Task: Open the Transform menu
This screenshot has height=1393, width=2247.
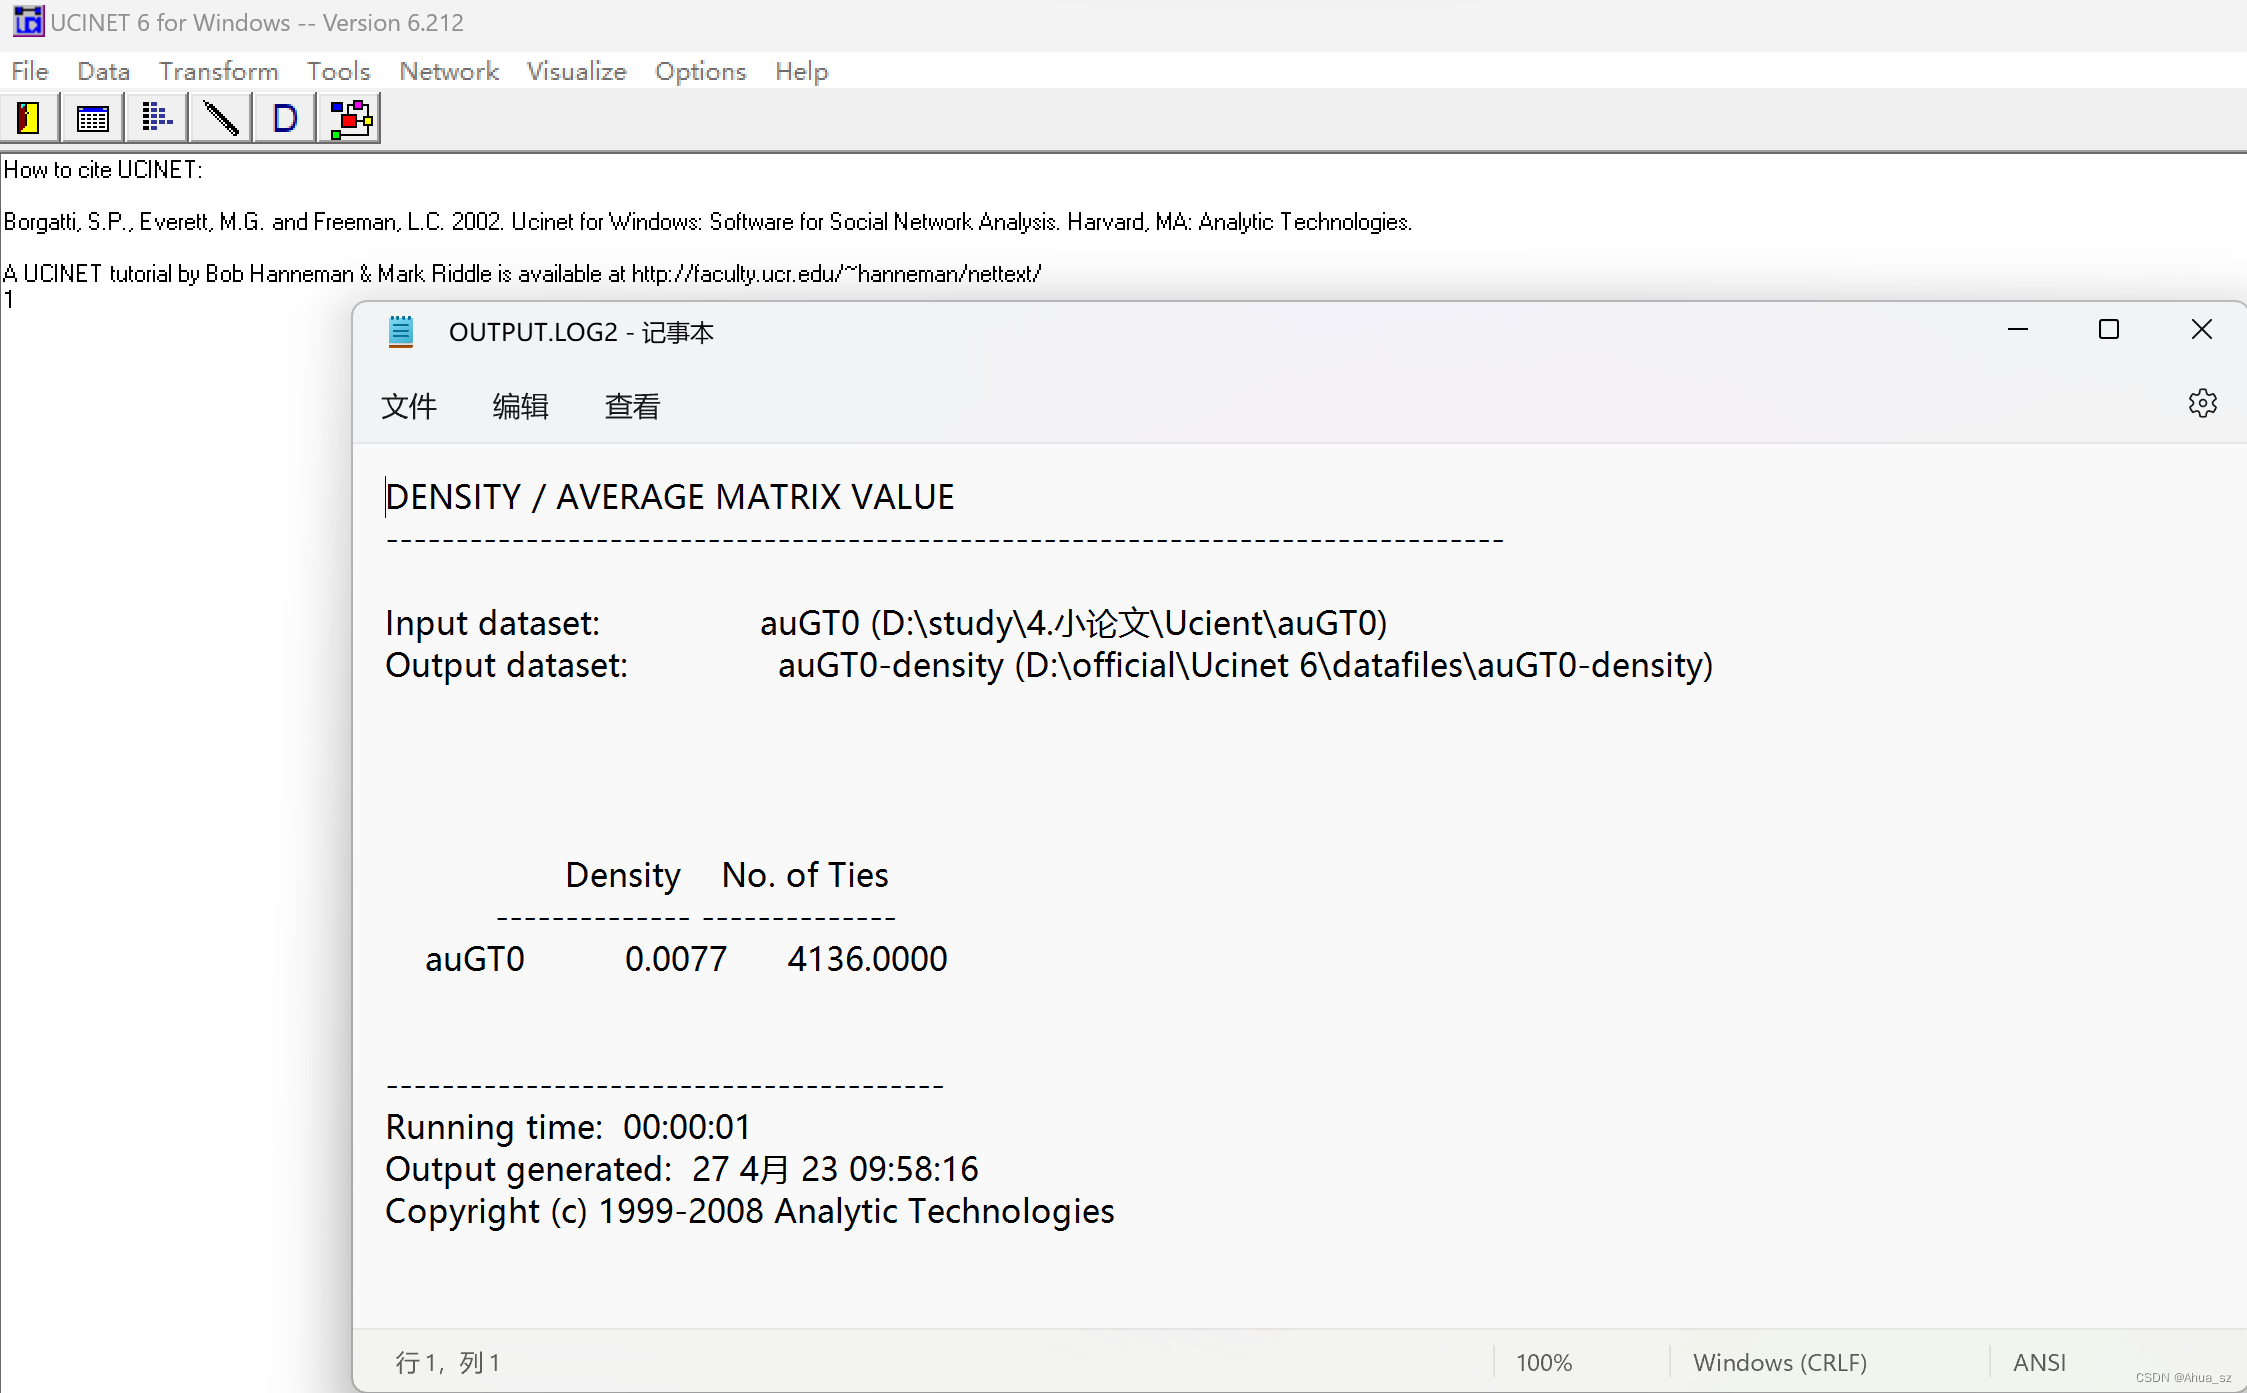Action: click(218, 71)
